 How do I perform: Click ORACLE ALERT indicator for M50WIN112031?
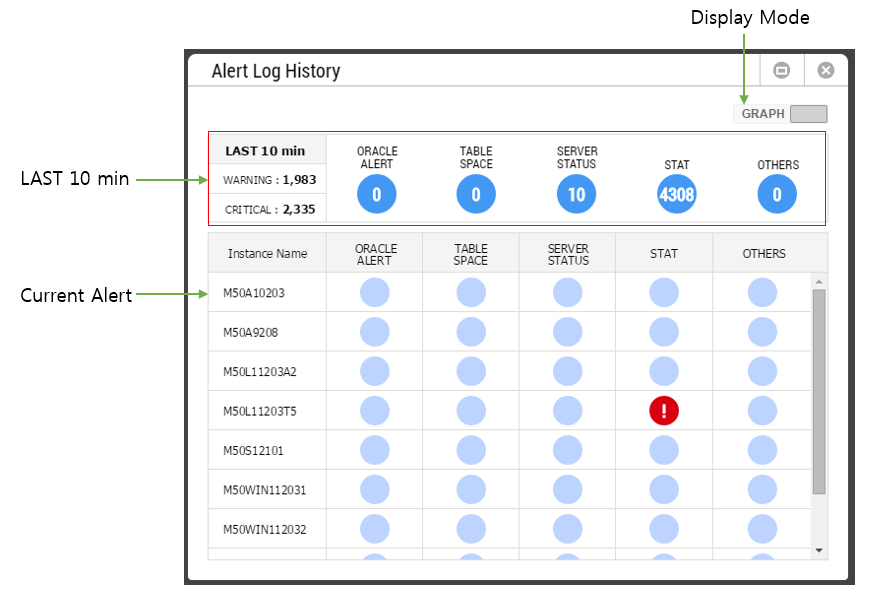375,490
